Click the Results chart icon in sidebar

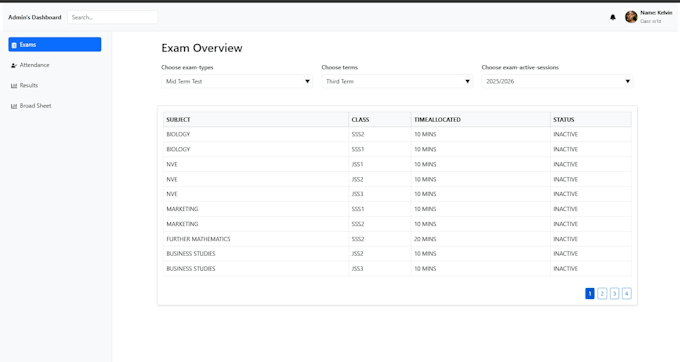coord(14,85)
